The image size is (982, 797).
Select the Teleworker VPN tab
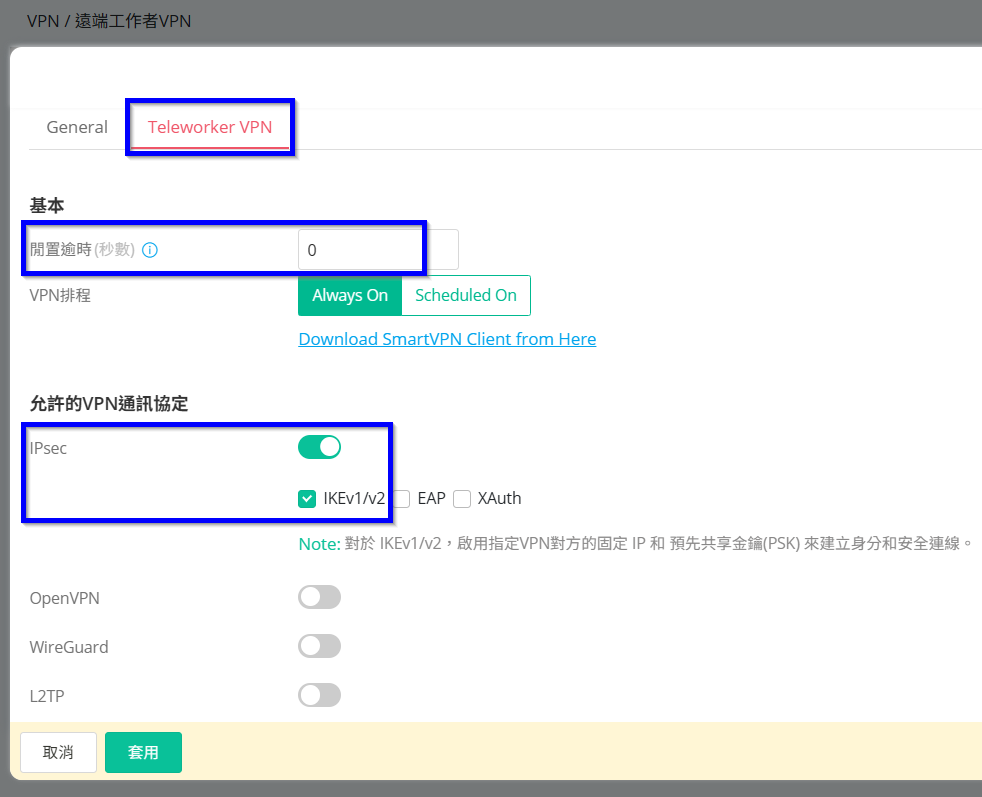pos(210,127)
